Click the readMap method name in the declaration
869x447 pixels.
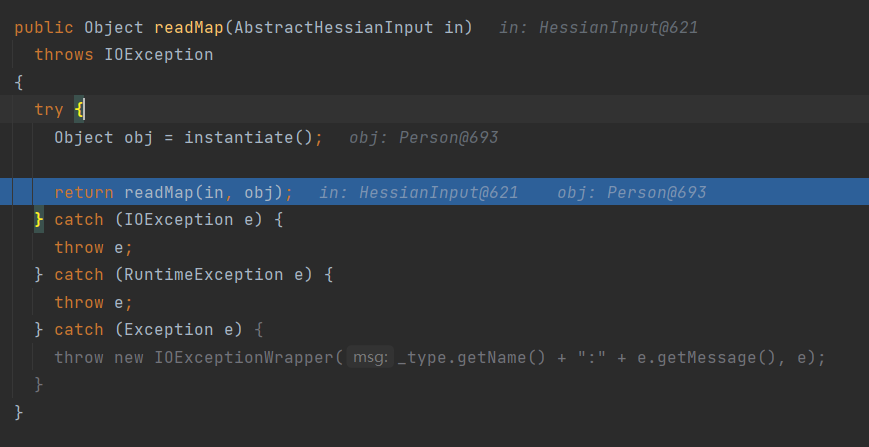click(x=188, y=27)
